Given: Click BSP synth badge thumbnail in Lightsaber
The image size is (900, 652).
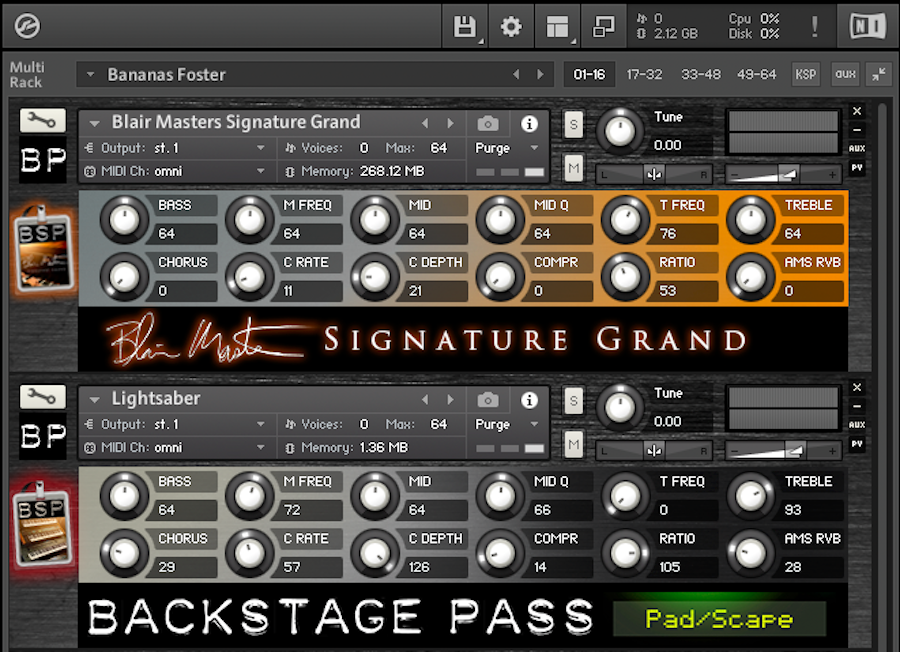Looking at the screenshot, I should [42, 525].
